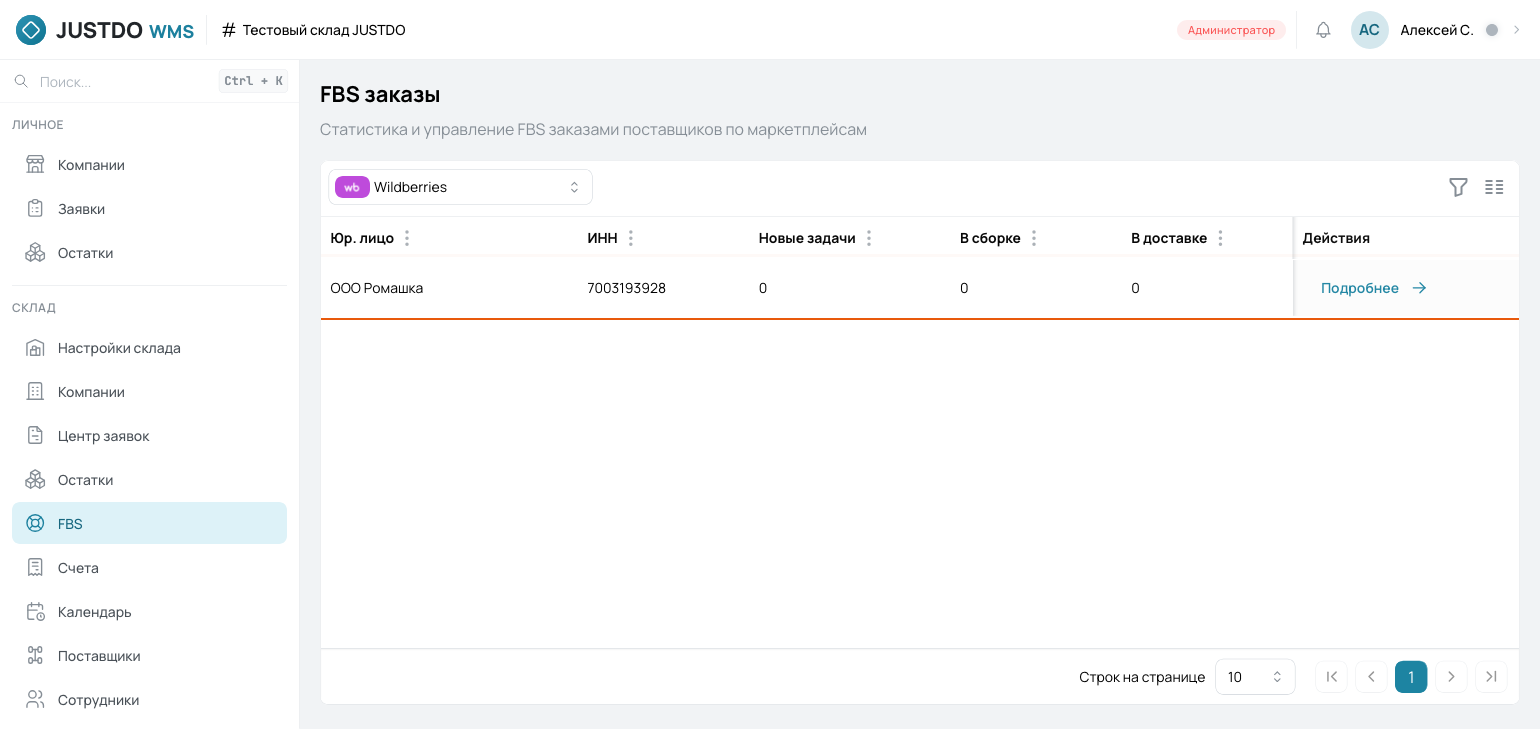Viewport: 1540px width, 729px height.
Task: Expand the Алексей С. user menu chevron
Action: point(1516,30)
